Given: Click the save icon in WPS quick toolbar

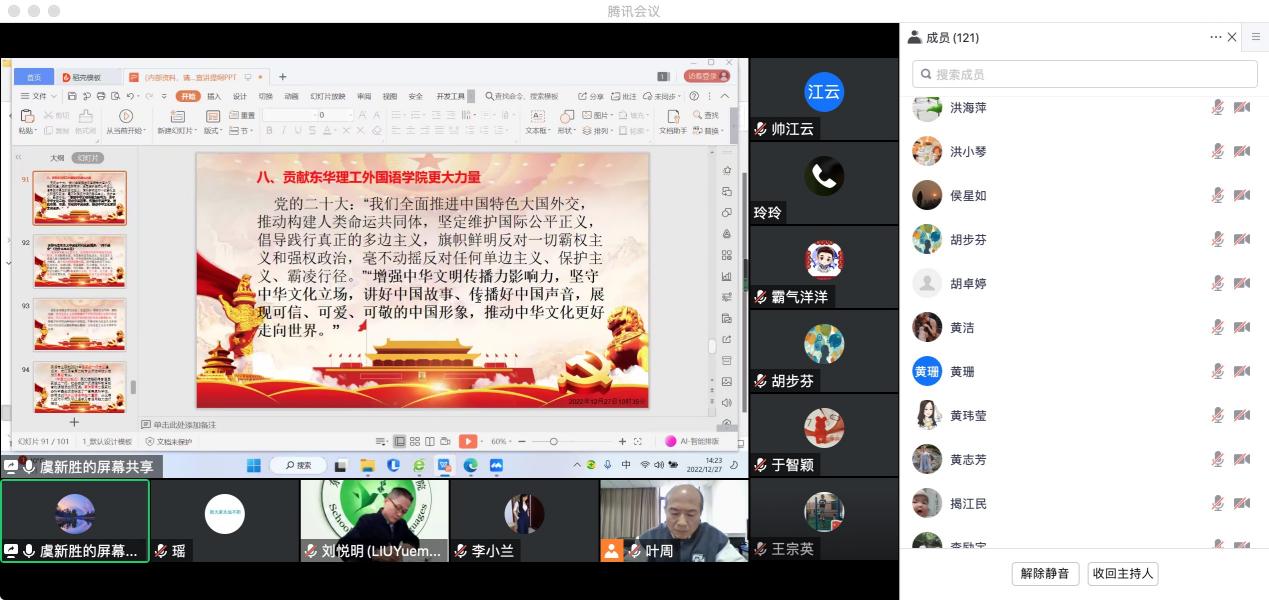Looking at the screenshot, I should coord(72,96).
